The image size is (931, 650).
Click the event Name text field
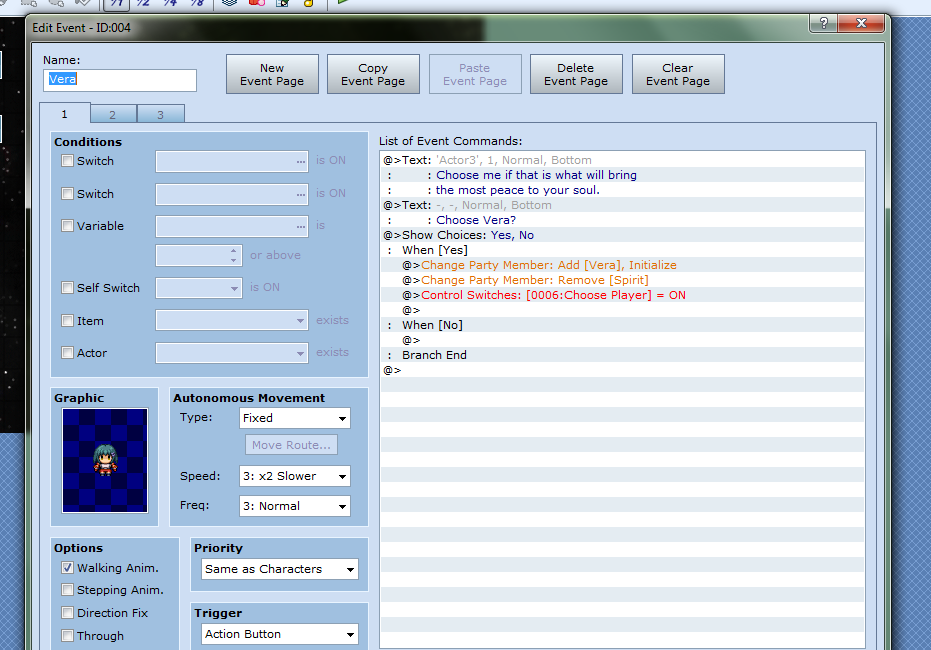120,80
